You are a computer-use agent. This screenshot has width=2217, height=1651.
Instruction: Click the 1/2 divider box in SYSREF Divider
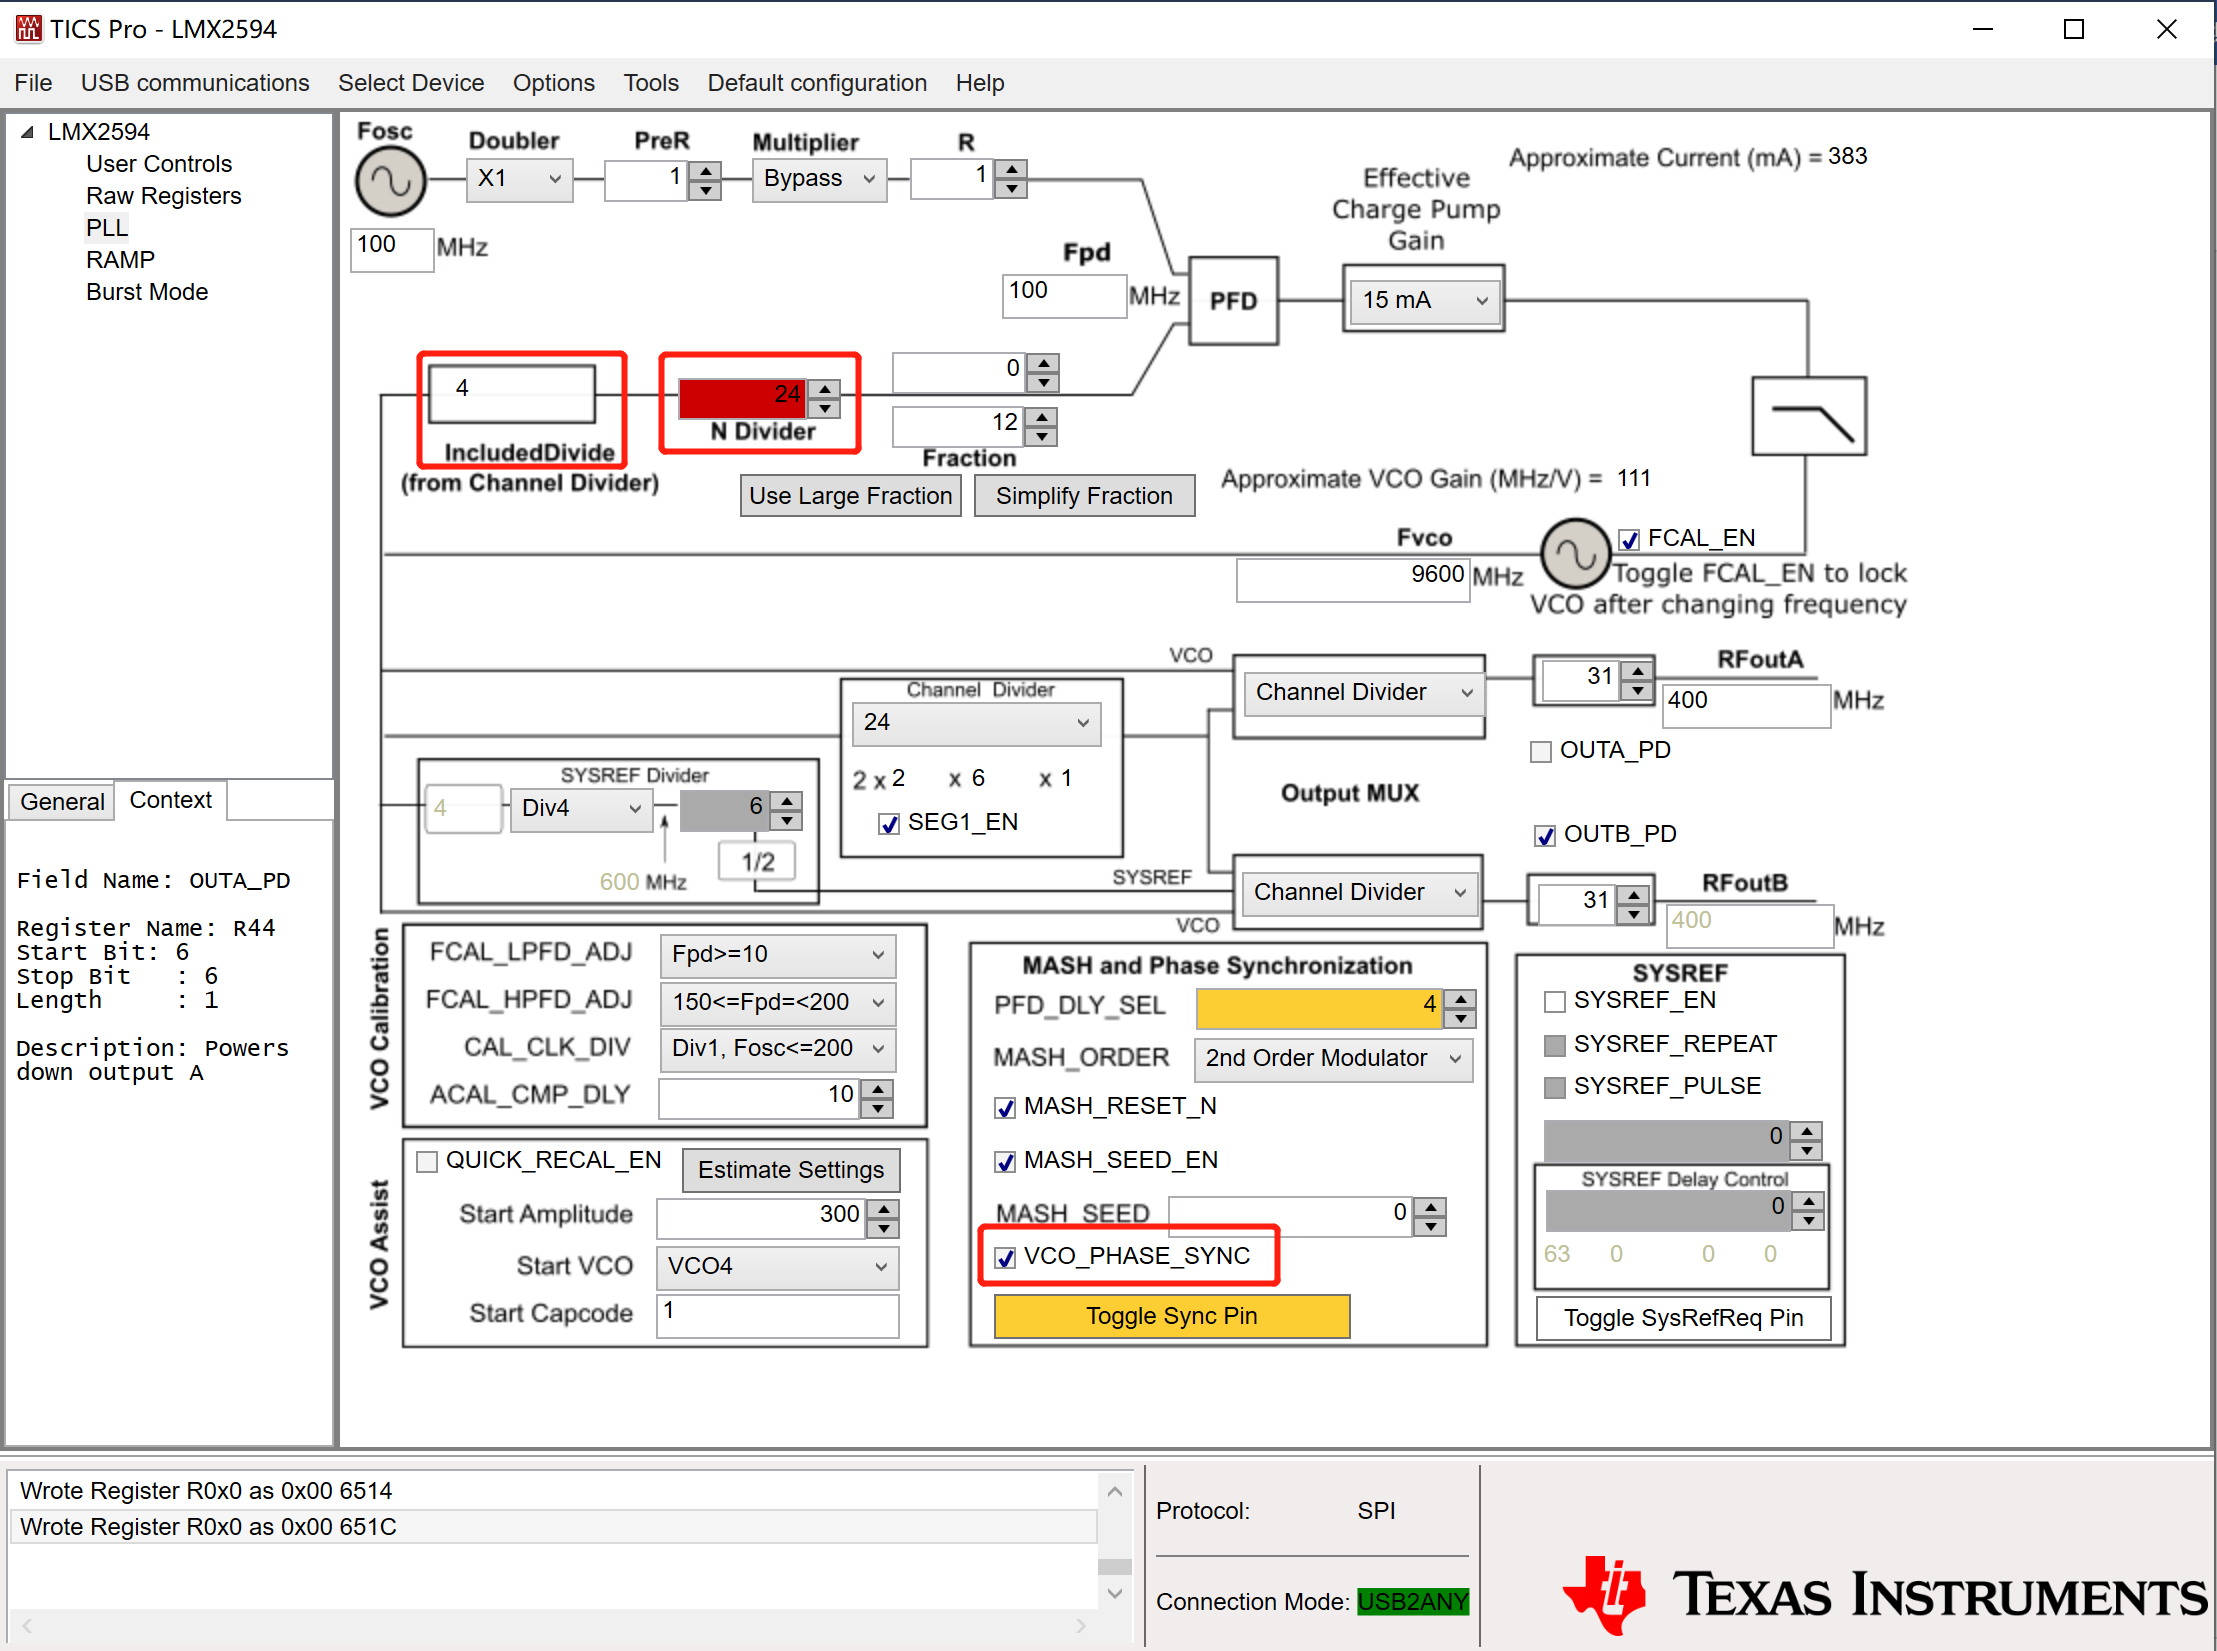pyautogui.click(x=757, y=861)
